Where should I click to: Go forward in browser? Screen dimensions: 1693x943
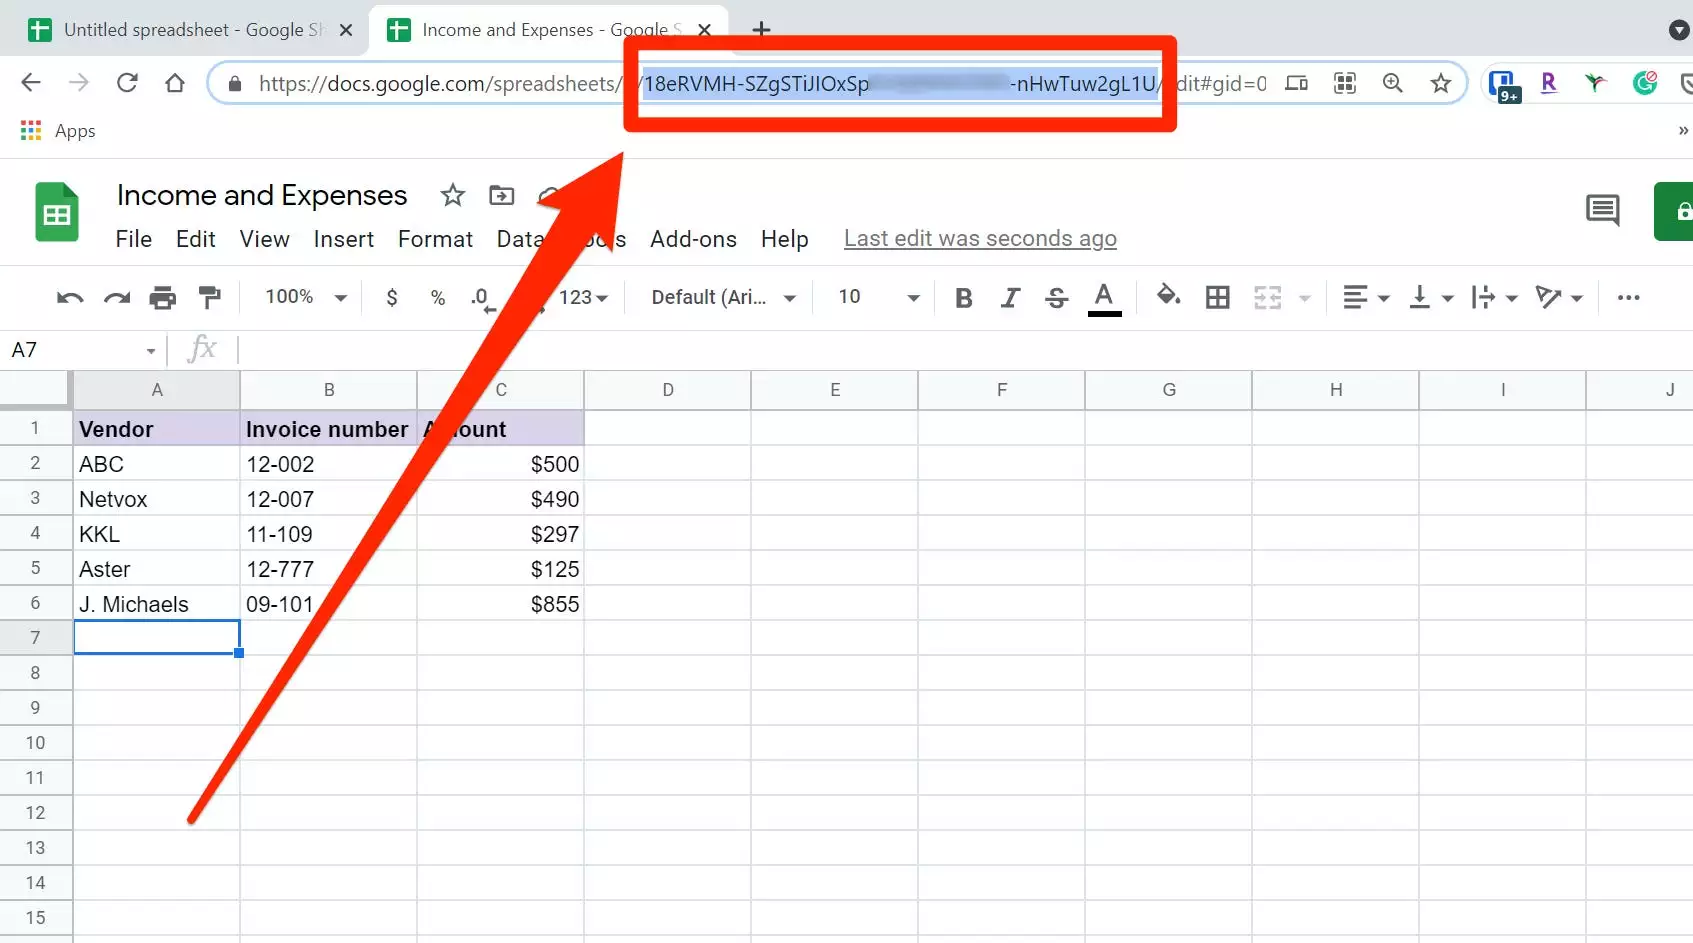coord(78,83)
